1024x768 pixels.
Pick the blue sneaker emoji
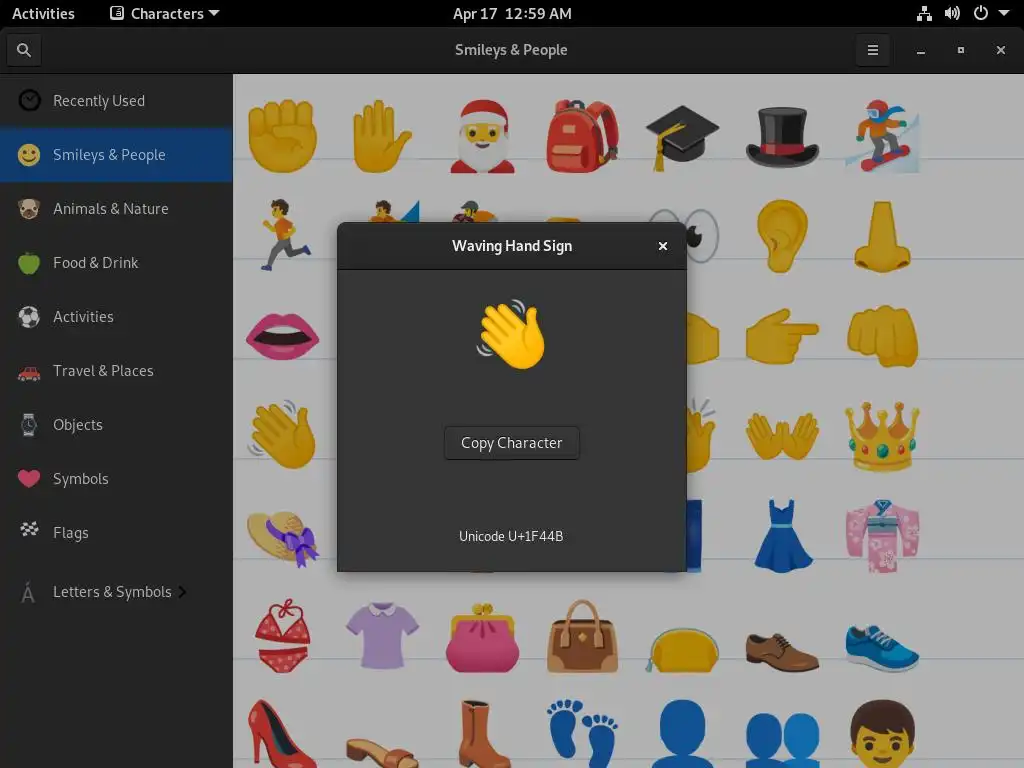pyautogui.click(x=882, y=648)
